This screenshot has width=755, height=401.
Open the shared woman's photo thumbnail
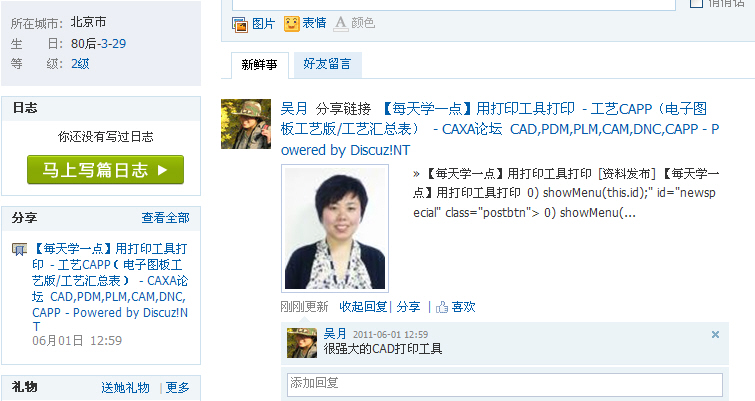(335, 228)
